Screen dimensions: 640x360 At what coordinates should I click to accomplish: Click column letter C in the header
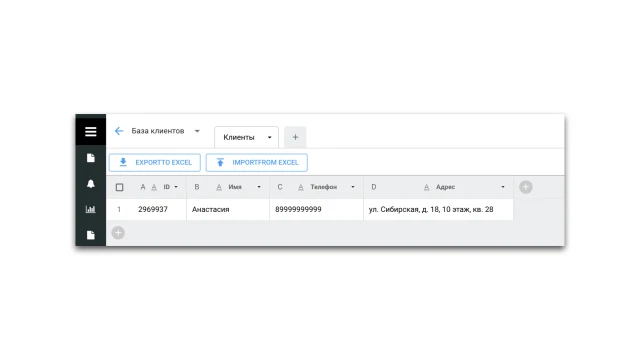pos(280,187)
